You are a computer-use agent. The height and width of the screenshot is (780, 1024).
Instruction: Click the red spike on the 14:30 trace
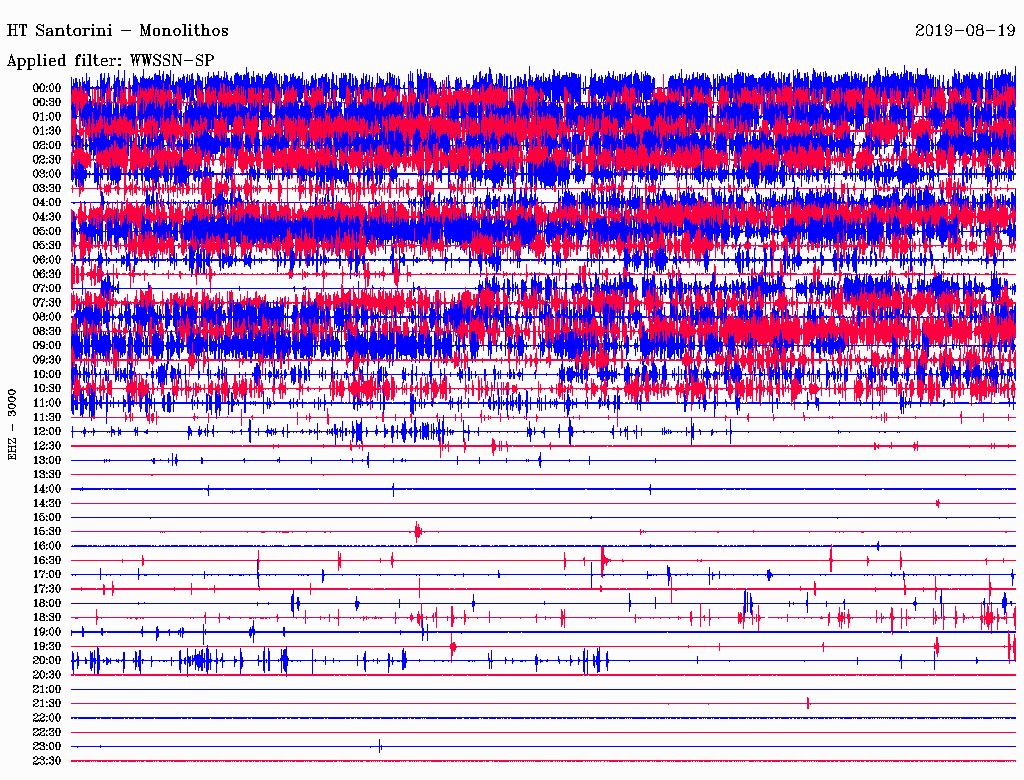pyautogui.click(x=938, y=503)
